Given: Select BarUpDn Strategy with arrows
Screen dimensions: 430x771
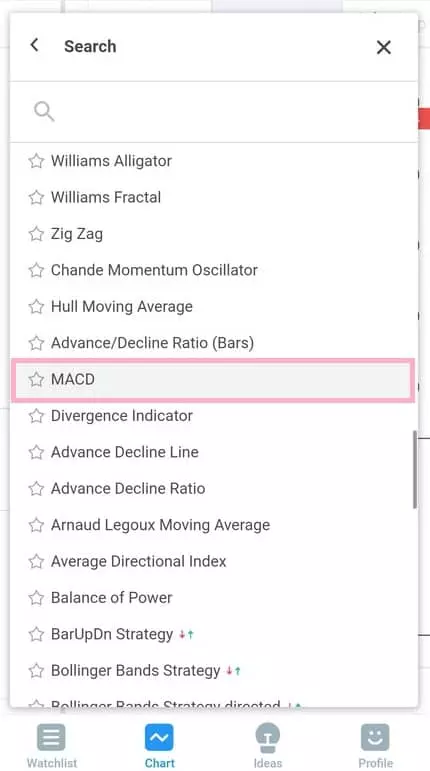Looking at the screenshot, I should pos(214,634).
